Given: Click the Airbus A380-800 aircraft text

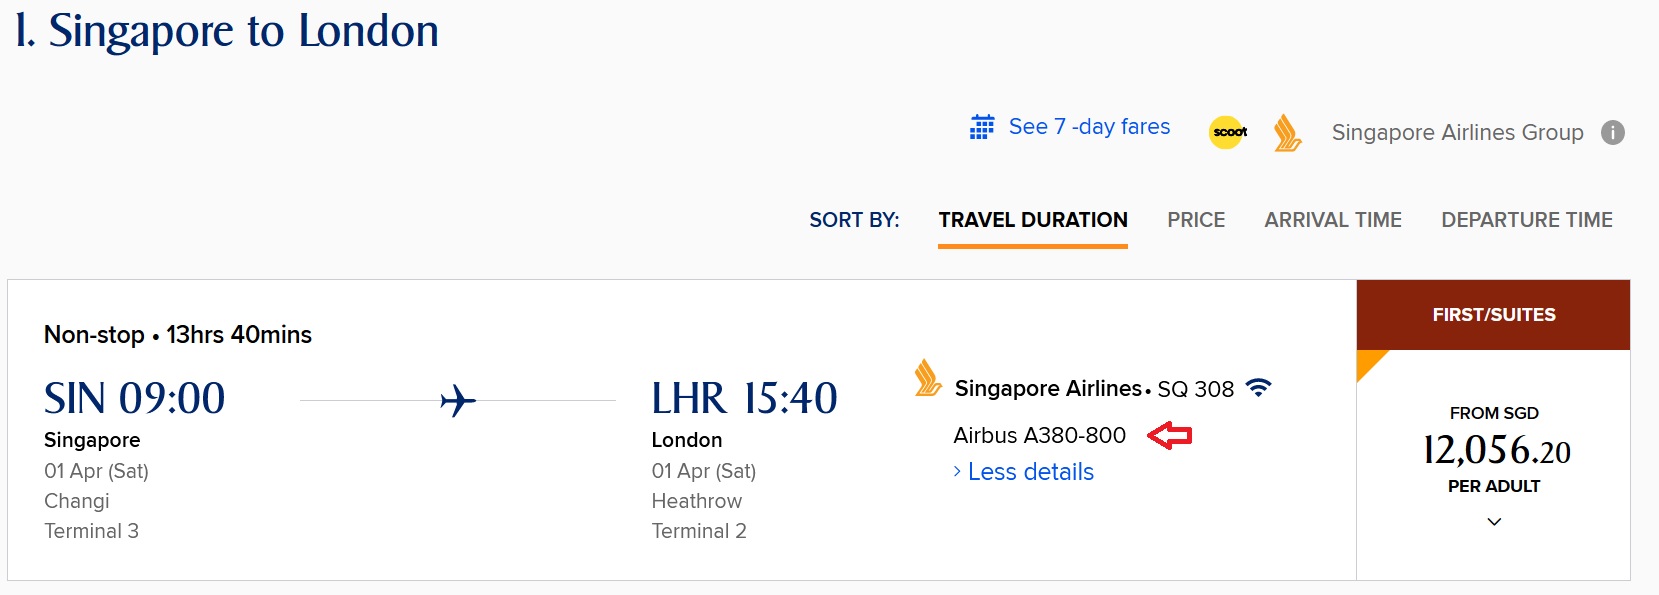Looking at the screenshot, I should (1039, 435).
